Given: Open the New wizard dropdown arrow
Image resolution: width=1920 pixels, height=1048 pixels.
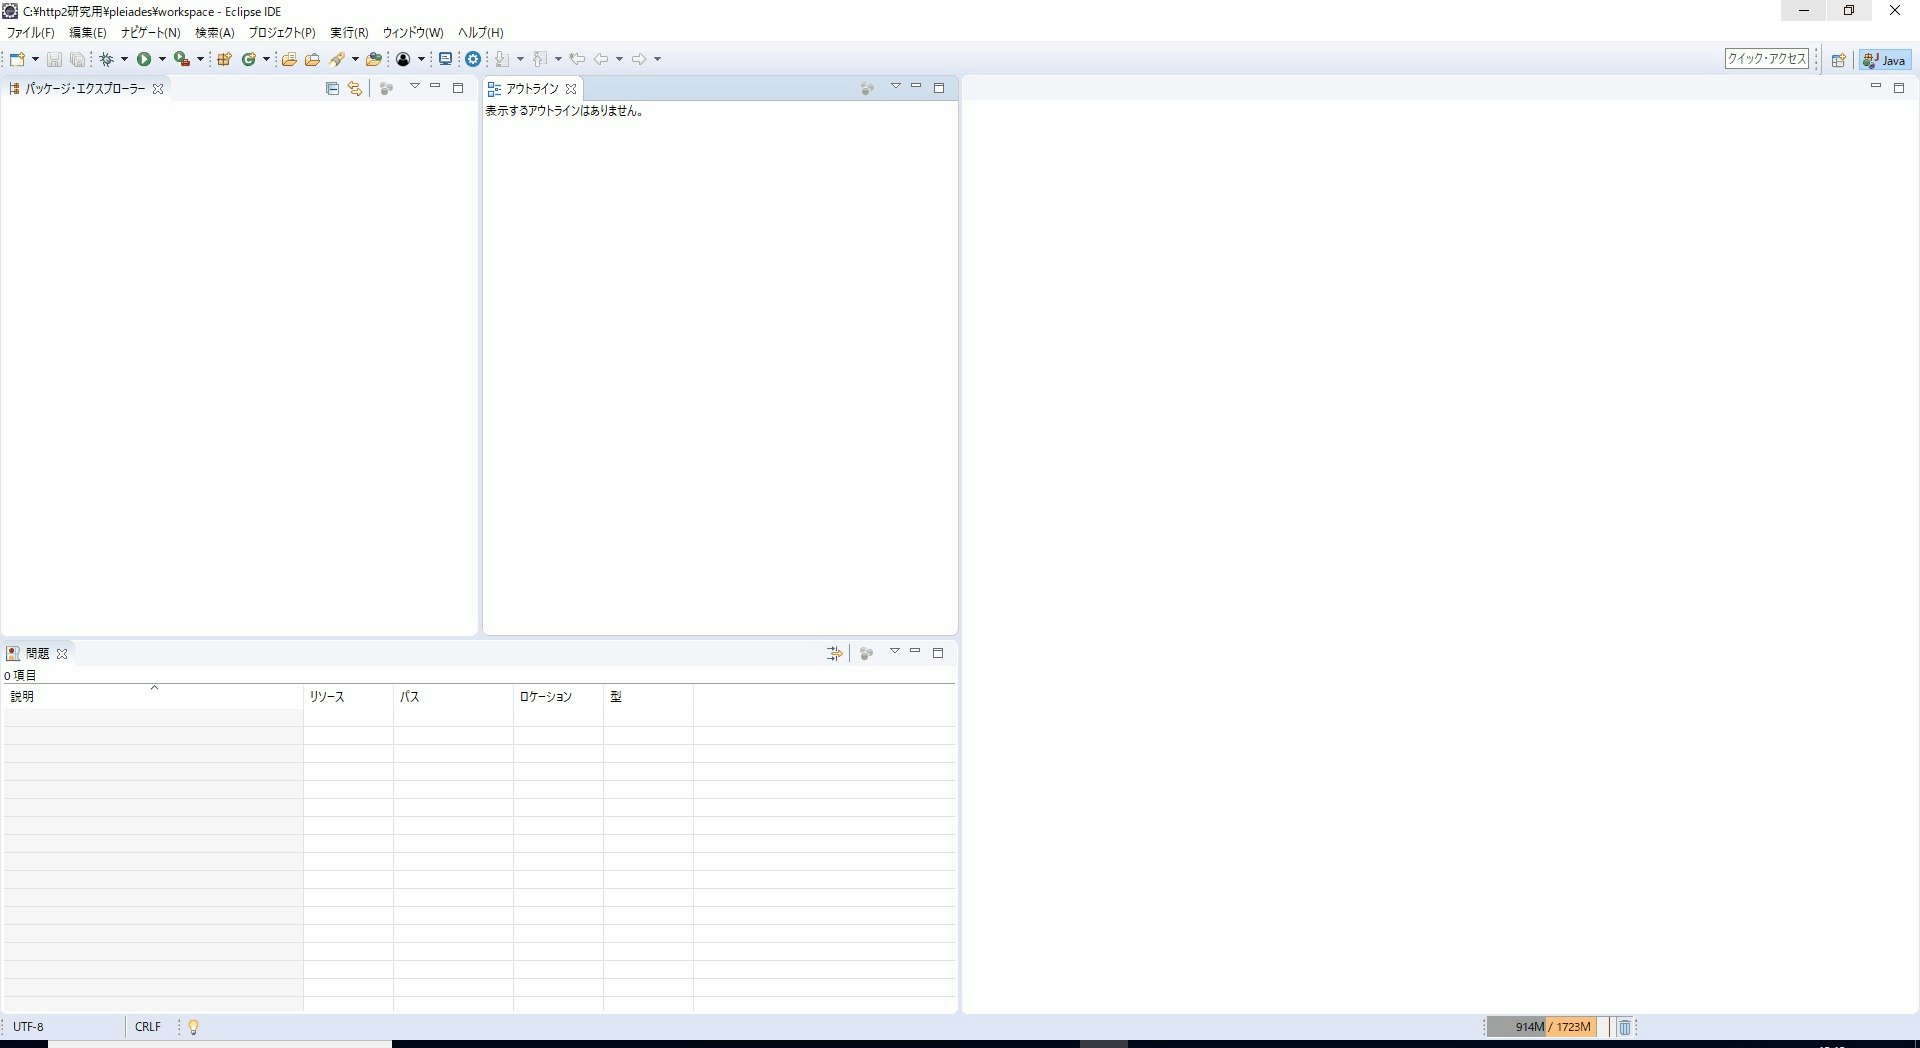Looking at the screenshot, I should tap(35, 59).
